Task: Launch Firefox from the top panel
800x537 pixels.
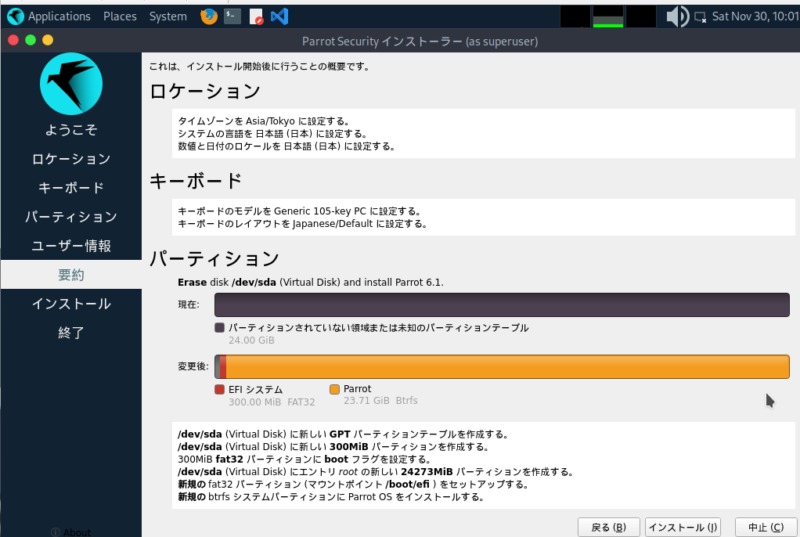Action: pyautogui.click(x=208, y=16)
